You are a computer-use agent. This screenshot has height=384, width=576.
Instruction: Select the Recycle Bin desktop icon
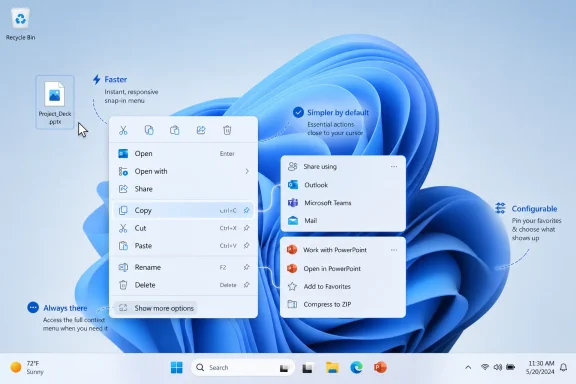[21, 24]
